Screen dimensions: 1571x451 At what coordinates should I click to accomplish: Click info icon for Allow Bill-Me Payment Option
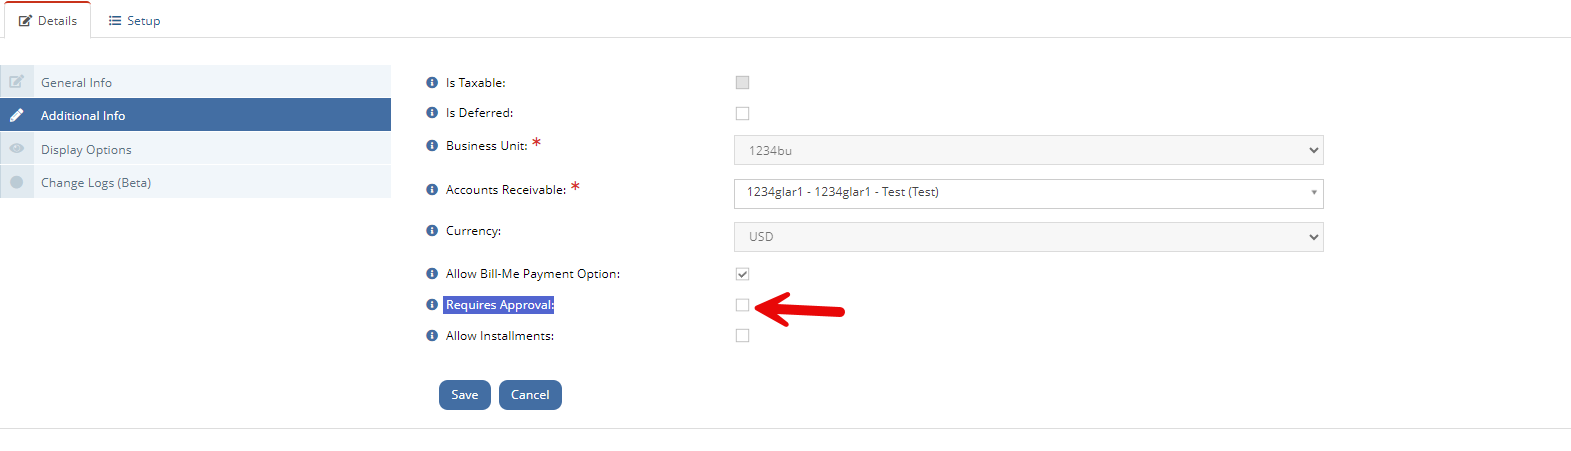(x=432, y=274)
